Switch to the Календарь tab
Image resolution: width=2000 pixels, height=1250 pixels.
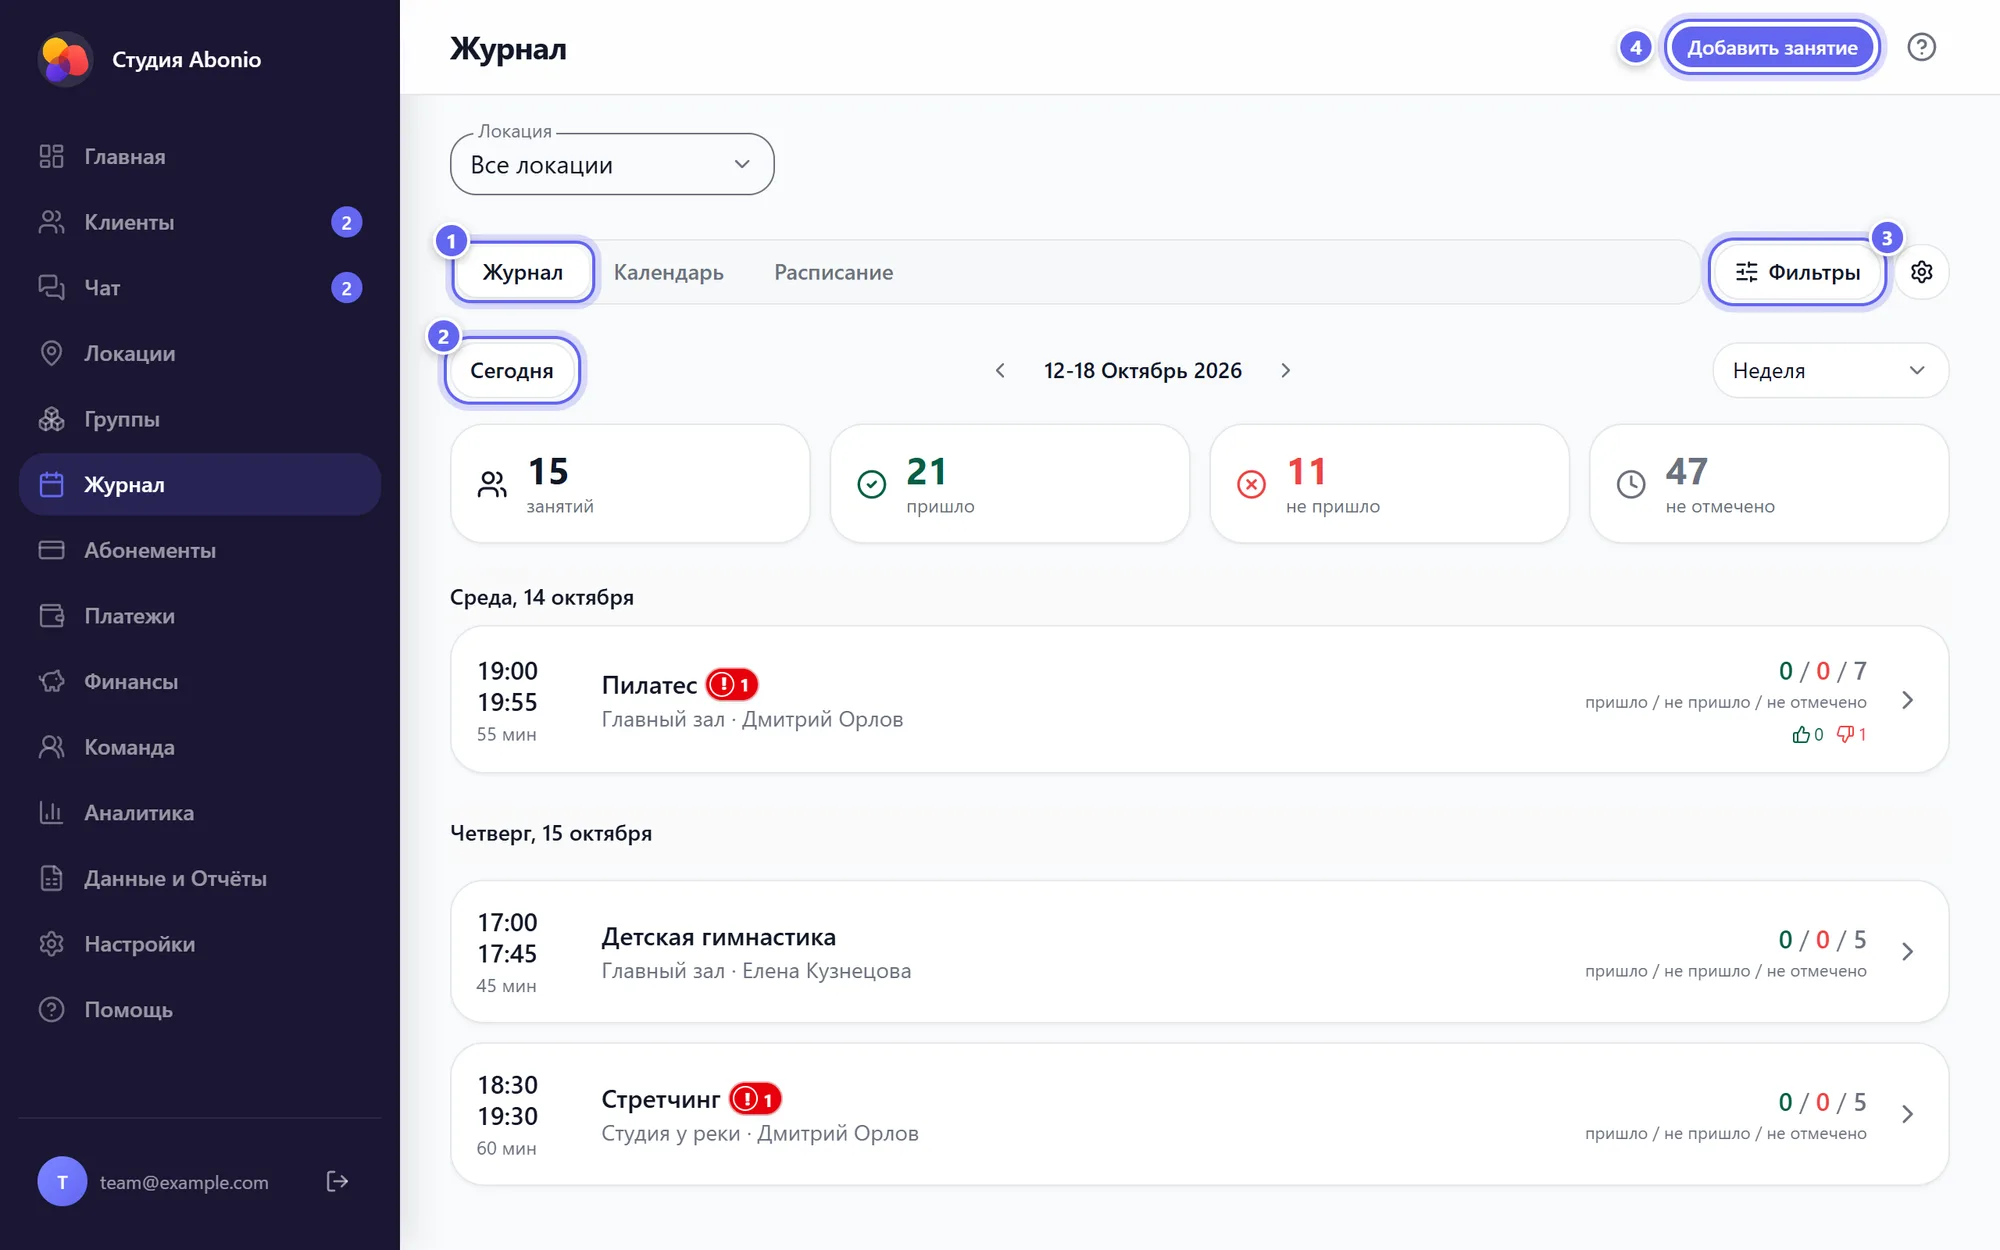coord(669,272)
